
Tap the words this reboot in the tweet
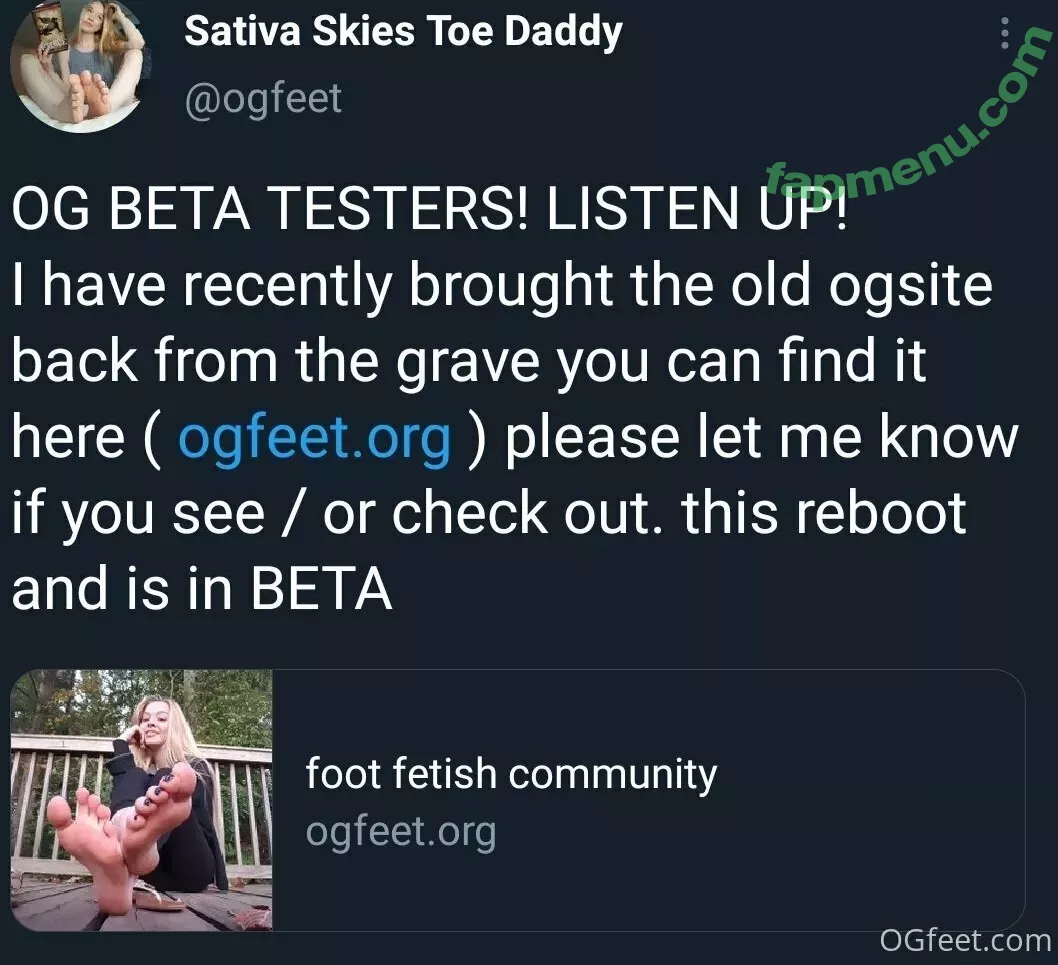[824, 513]
